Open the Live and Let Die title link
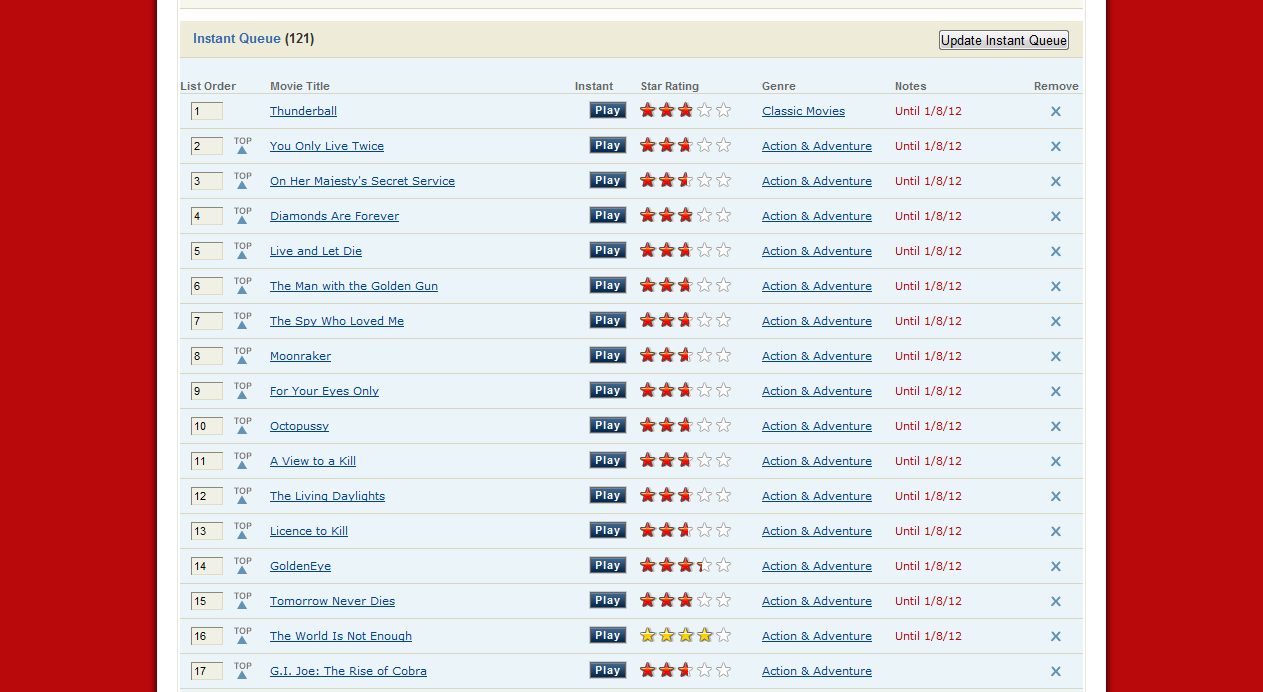The image size is (1263, 692). (x=316, y=251)
